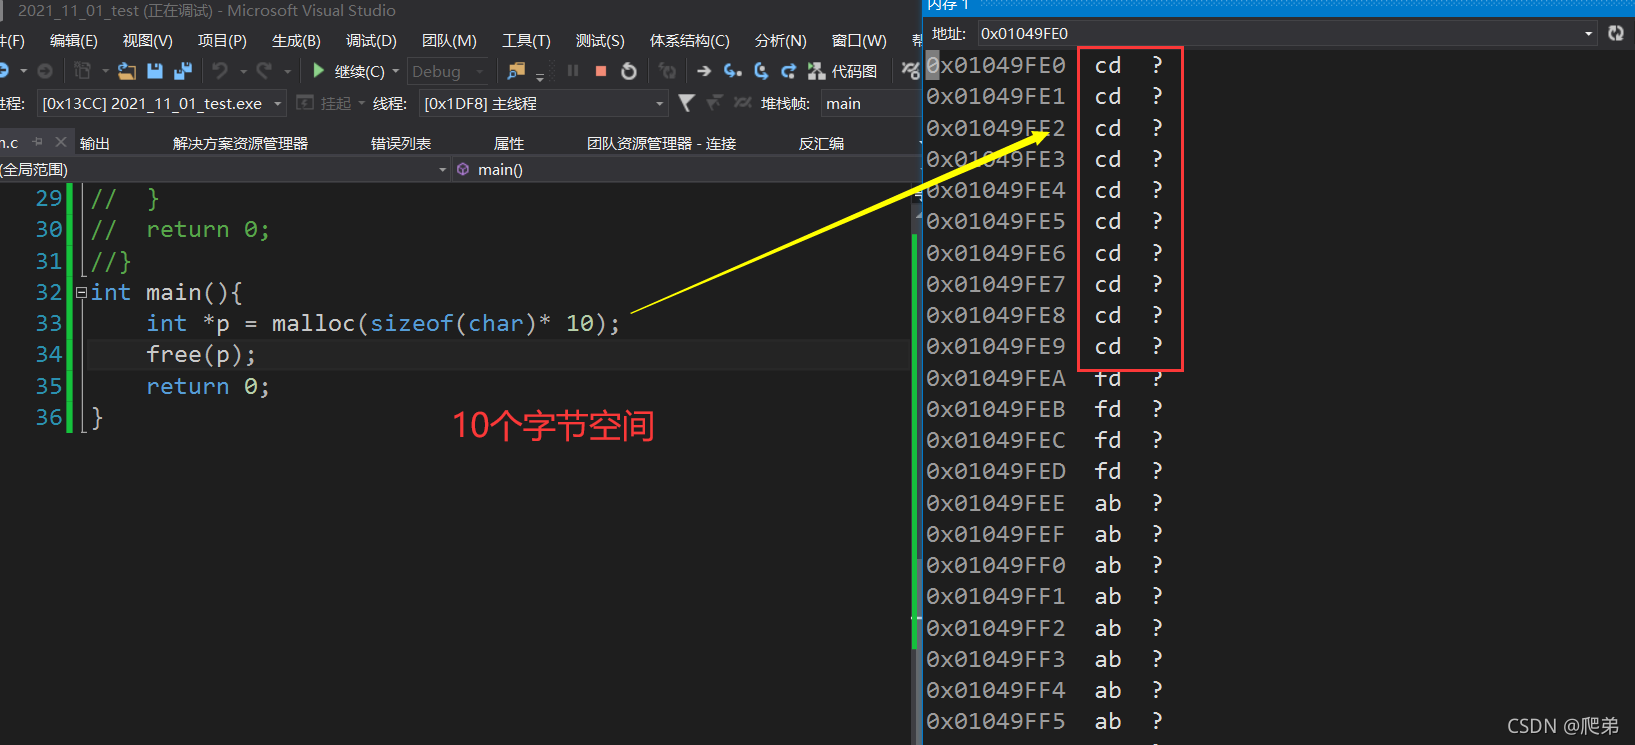1635x745 pixels.
Task: Navigate forward icon in the toolbar
Action: (44, 71)
